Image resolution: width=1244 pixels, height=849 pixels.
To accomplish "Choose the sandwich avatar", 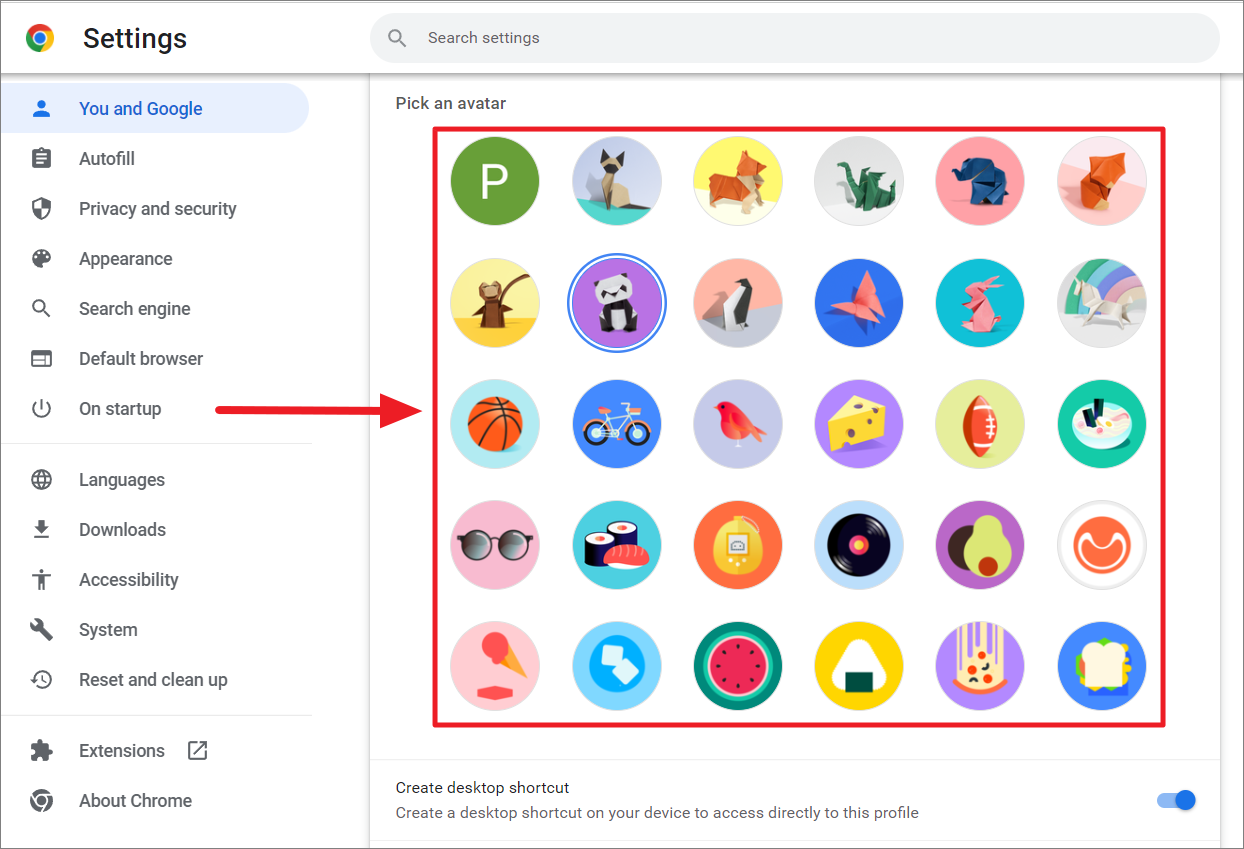I will (1102, 666).
